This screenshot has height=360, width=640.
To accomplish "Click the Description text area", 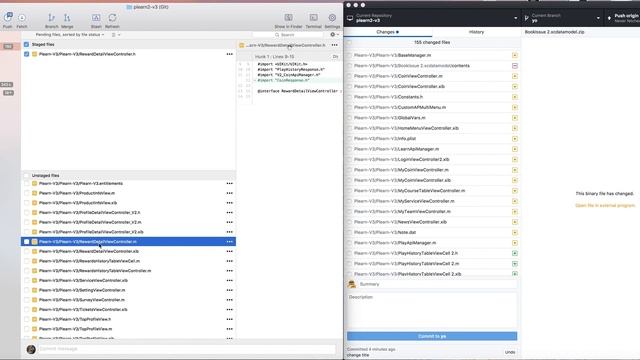I will coord(432,311).
